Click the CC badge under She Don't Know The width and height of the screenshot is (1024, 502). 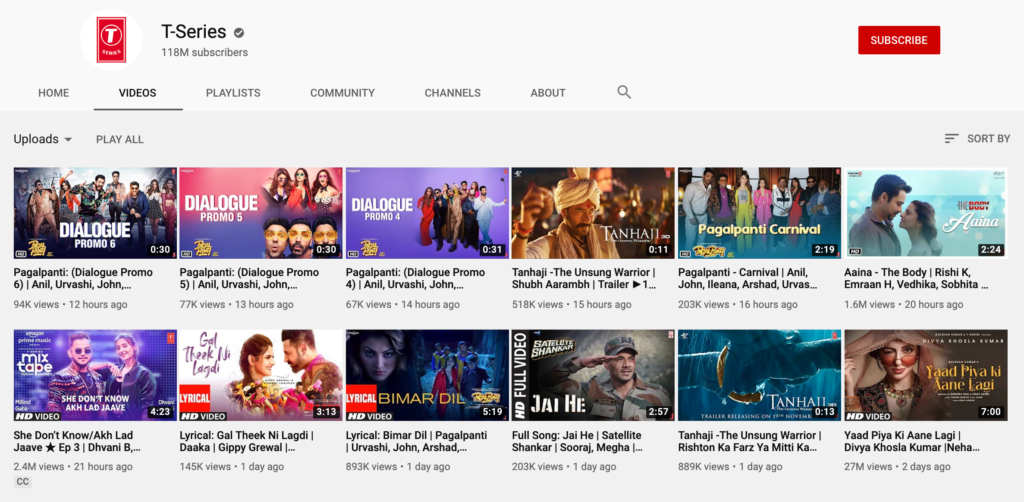[22, 482]
